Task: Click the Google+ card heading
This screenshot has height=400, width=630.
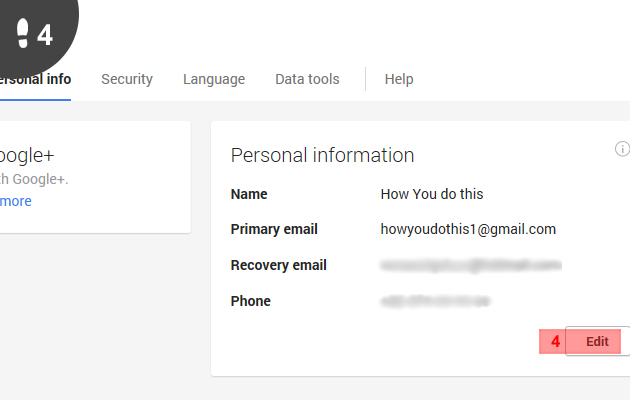Action: coord(27,155)
